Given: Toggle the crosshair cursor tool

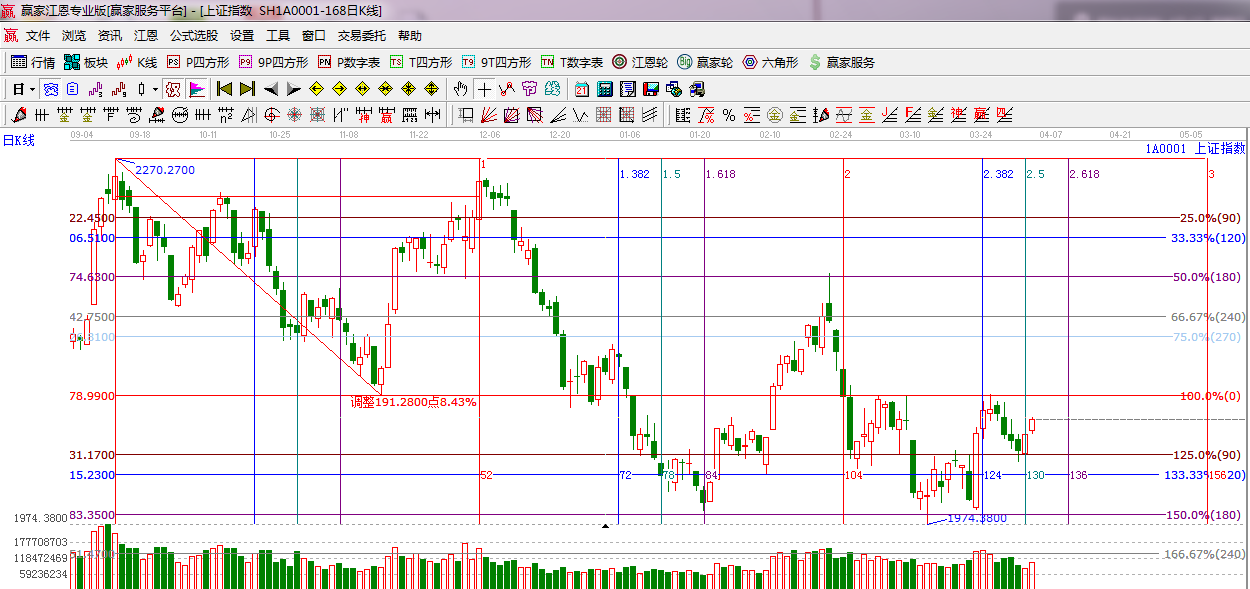Looking at the screenshot, I should [484, 89].
